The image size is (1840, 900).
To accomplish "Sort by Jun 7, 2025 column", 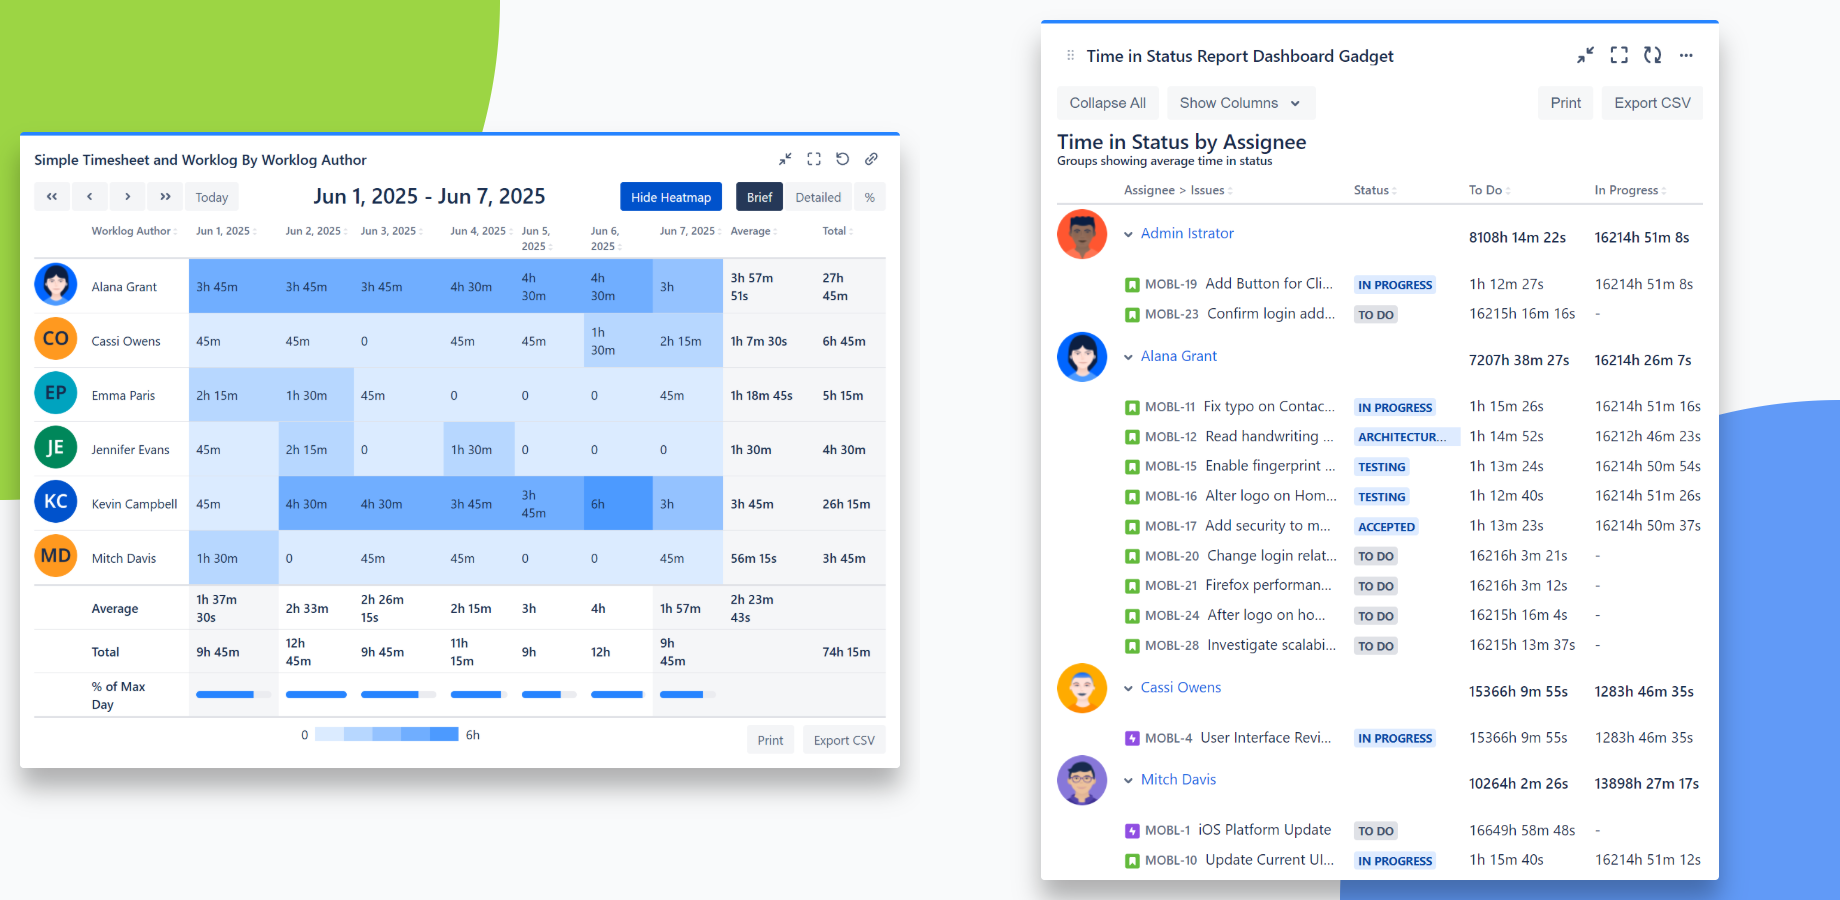I will pyautogui.click(x=690, y=231).
